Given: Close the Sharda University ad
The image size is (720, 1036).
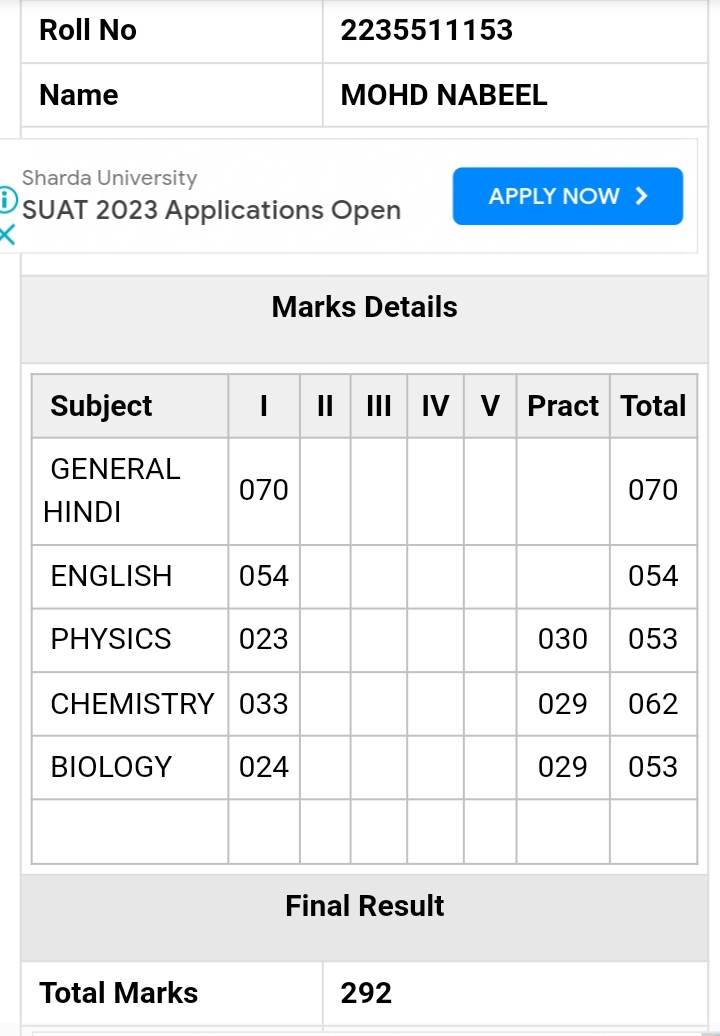Looking at the screenshot, I should pyautogui.click(x=7, y=235).
